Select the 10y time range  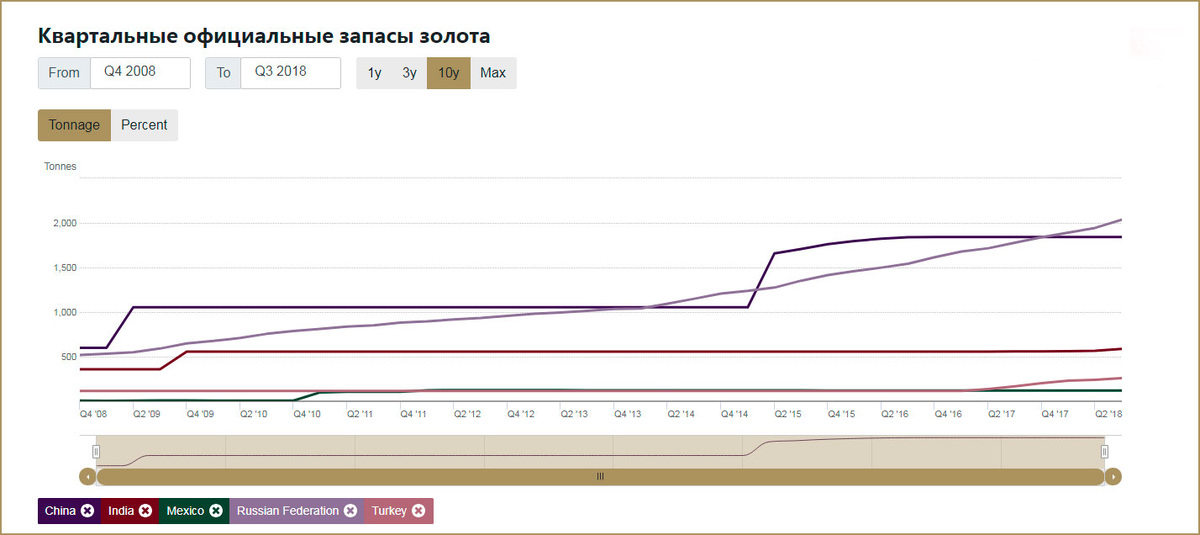(x=449, y=73)
